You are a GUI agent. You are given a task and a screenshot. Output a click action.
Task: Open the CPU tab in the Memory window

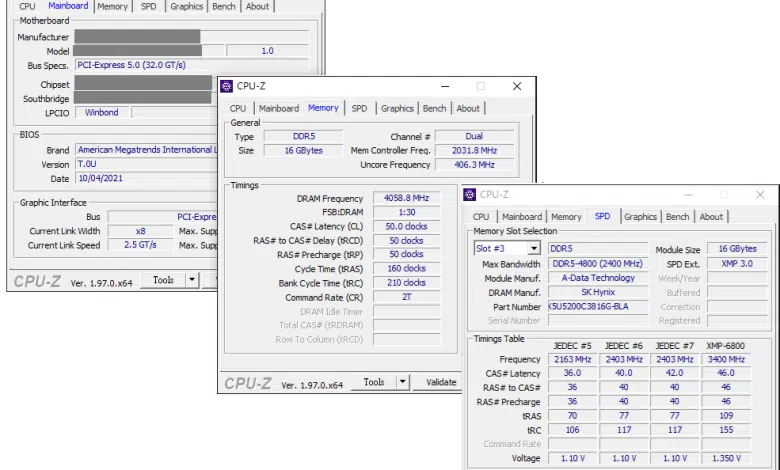238,108
